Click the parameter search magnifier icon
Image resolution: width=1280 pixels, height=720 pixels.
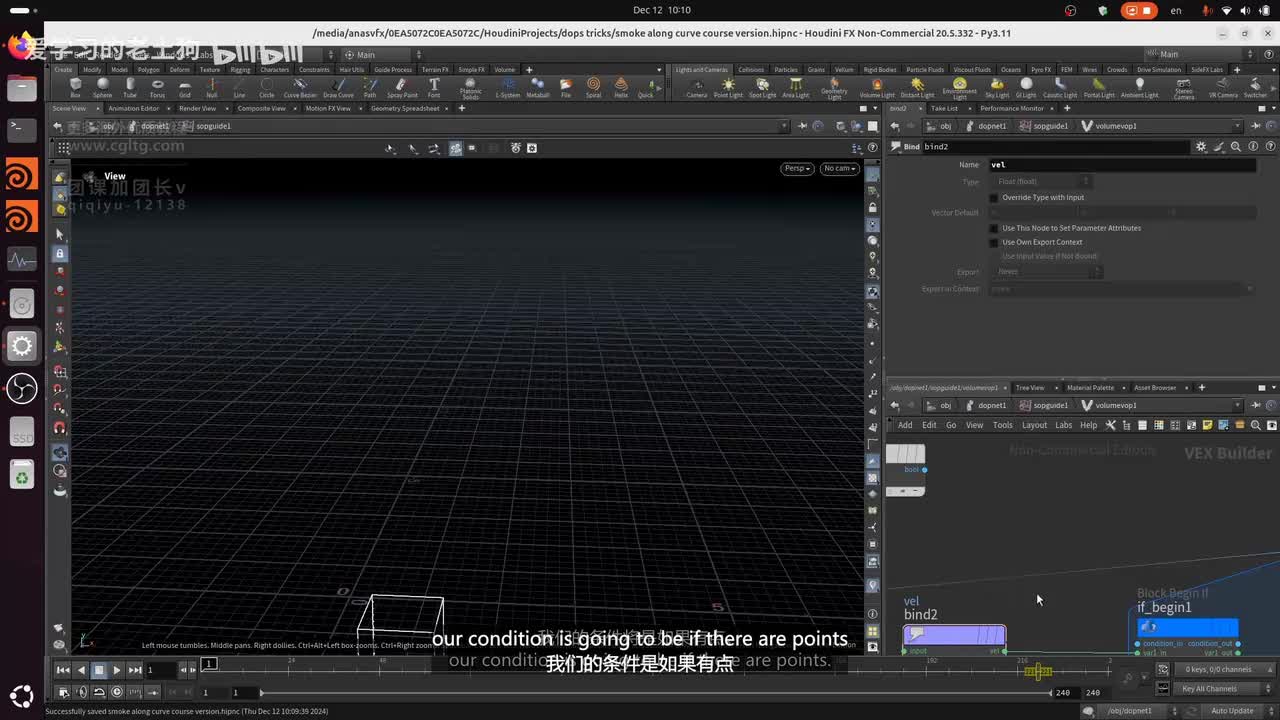[x=1236, y=147]
